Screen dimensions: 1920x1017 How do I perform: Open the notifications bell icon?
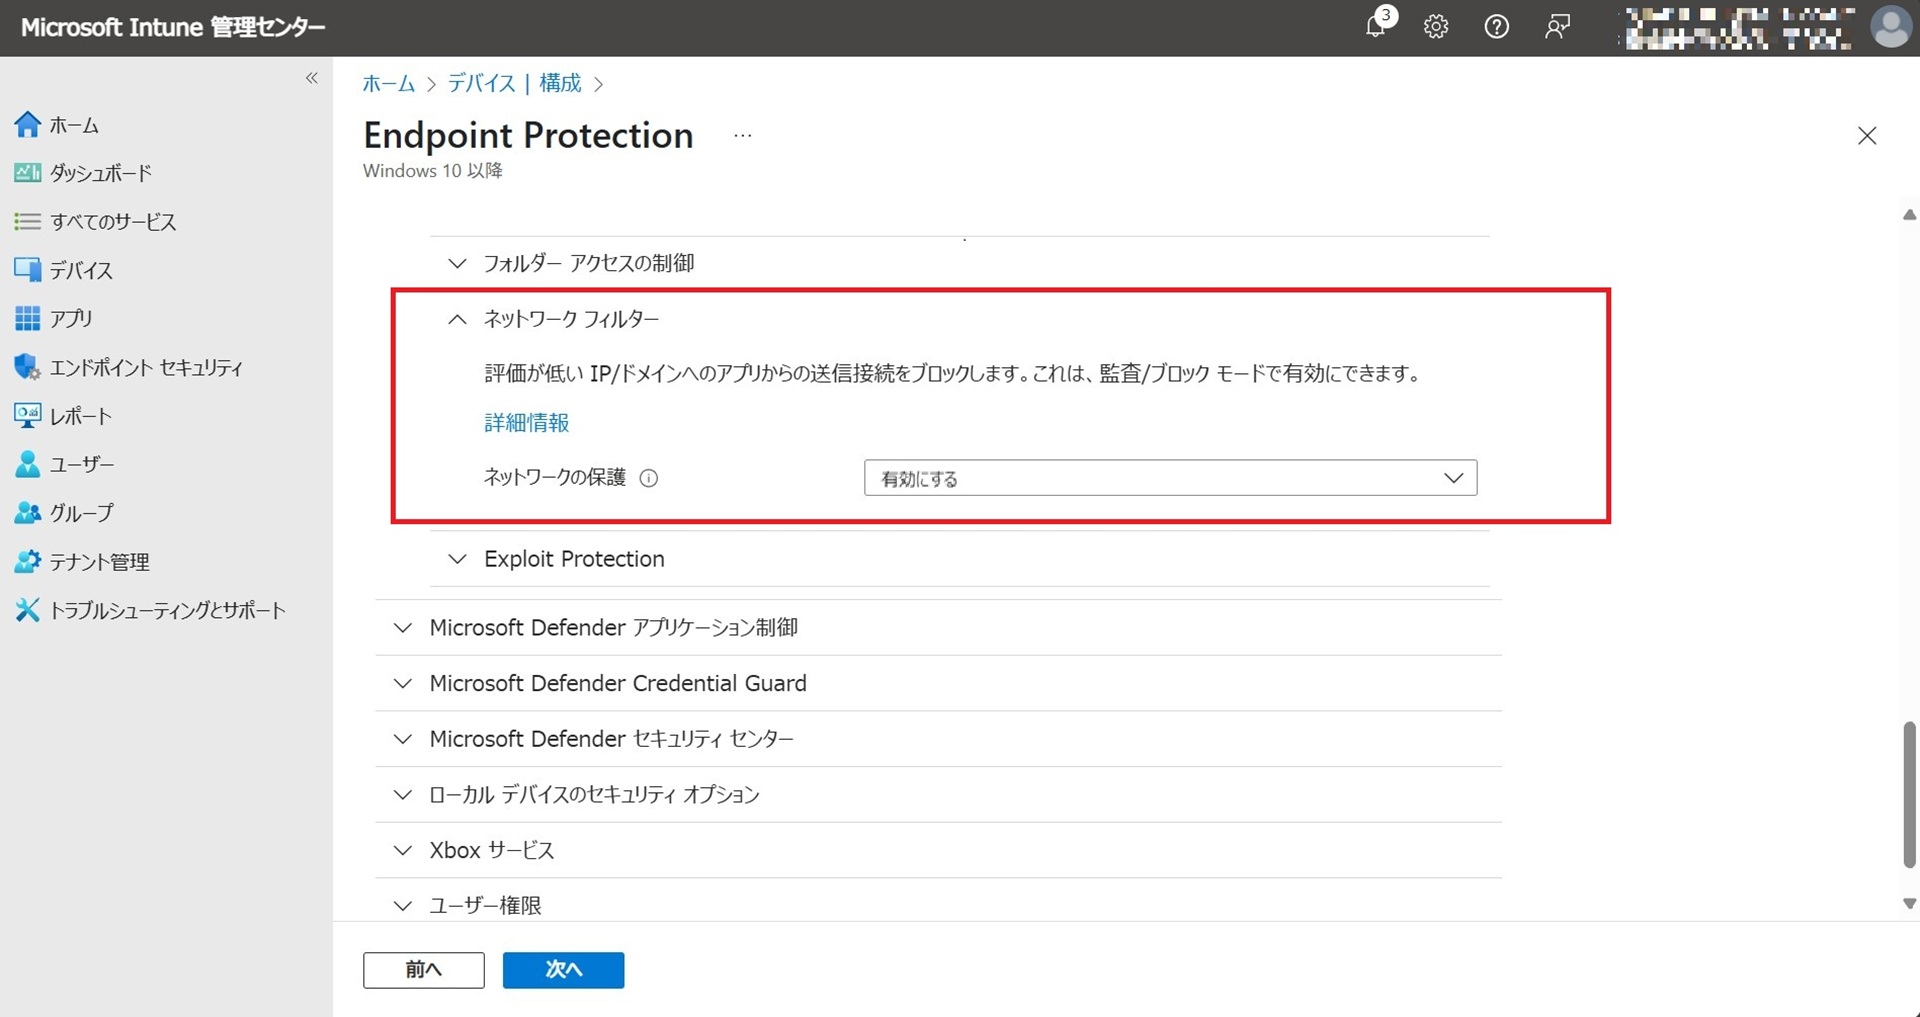1376,27
